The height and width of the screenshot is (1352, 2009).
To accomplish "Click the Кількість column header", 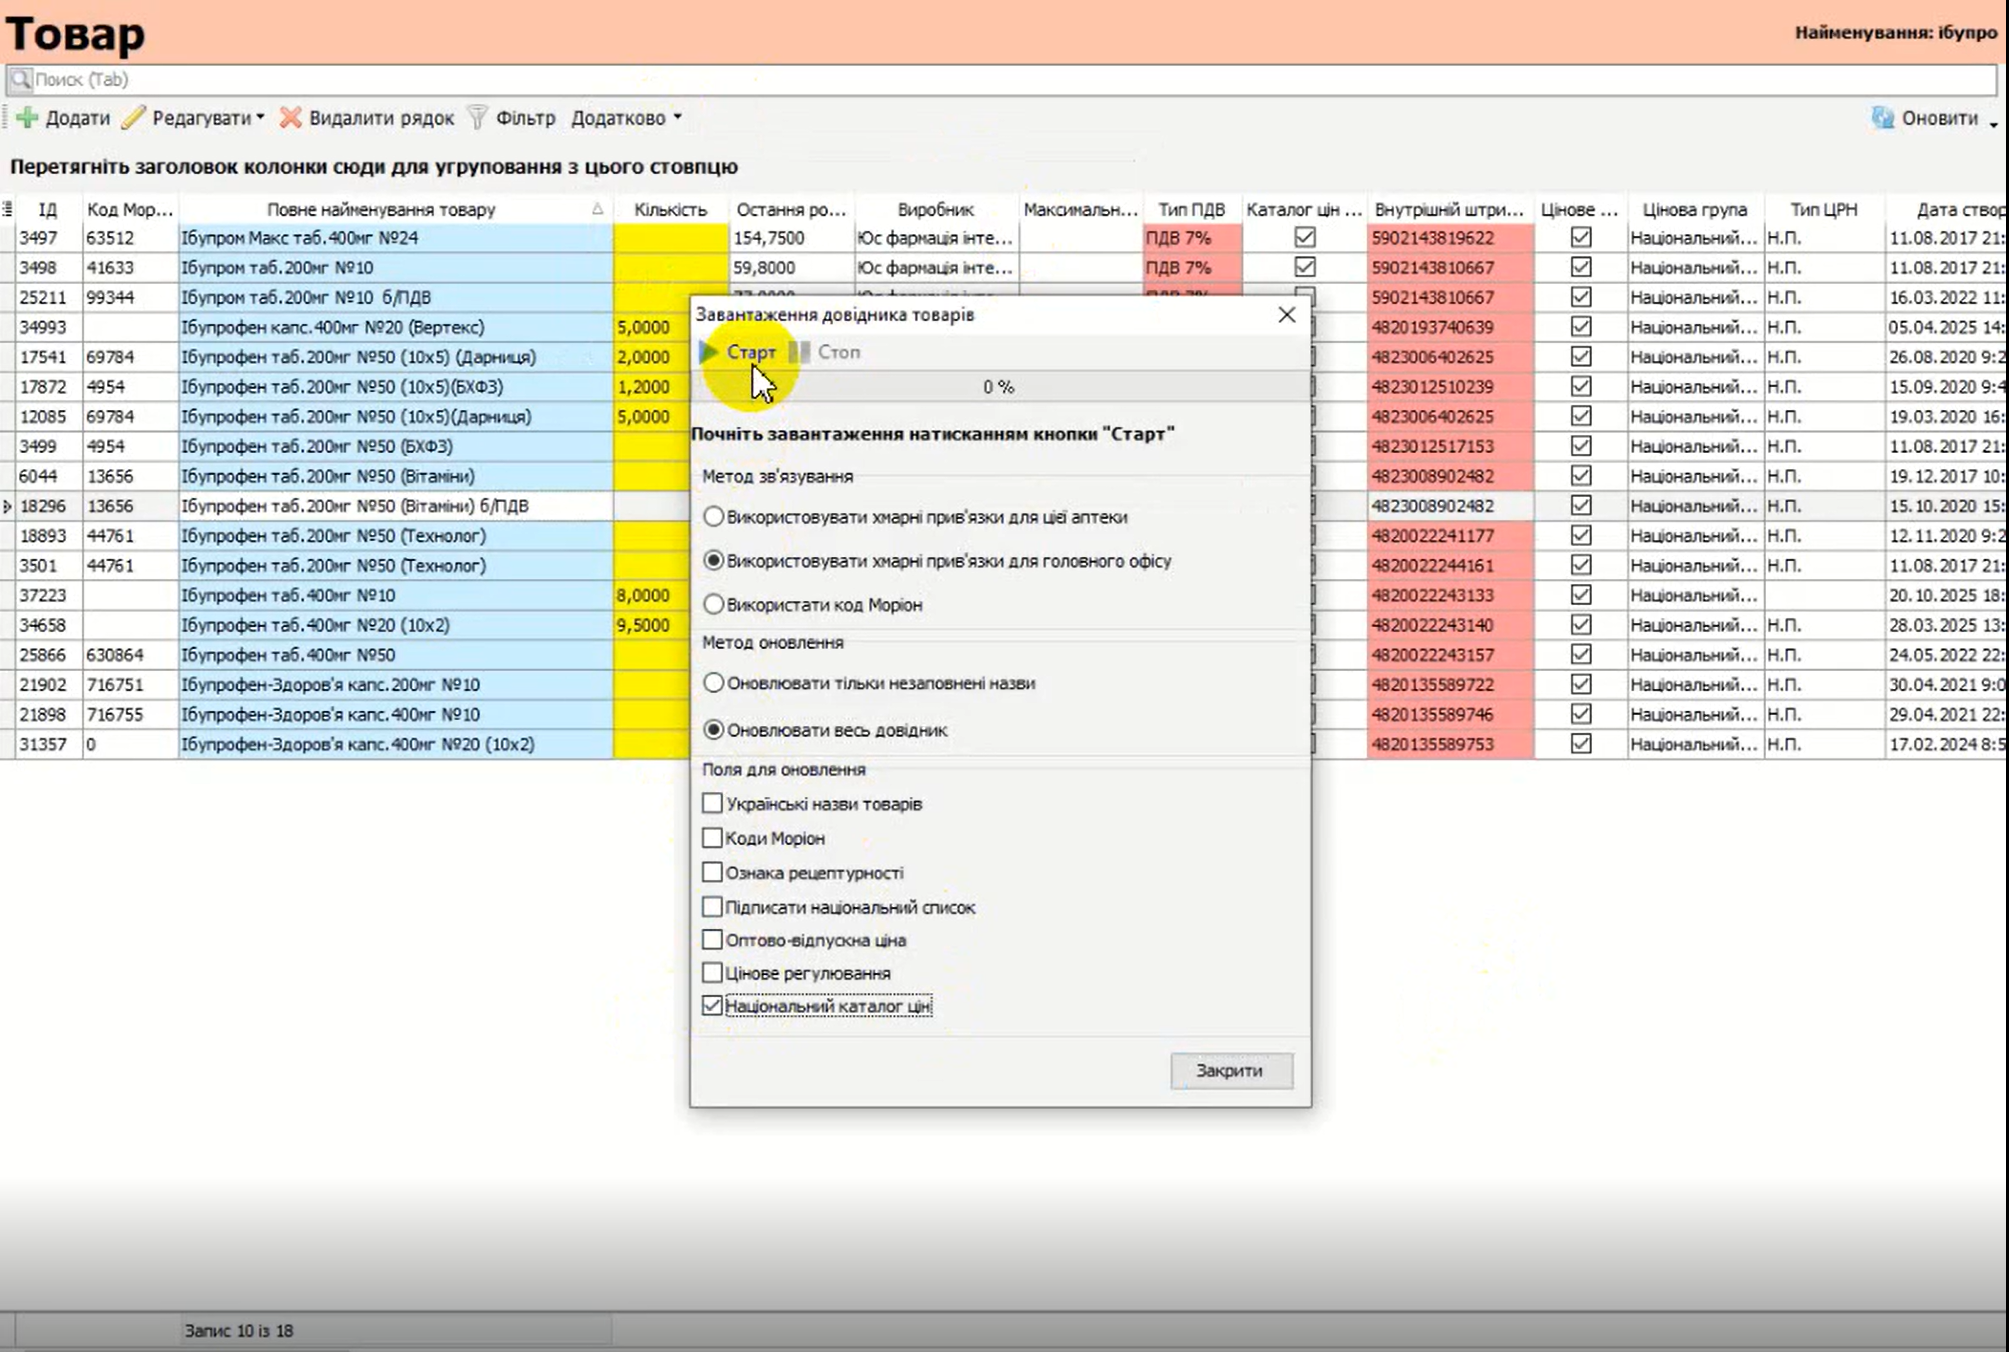I will click(x=670, y=210).
